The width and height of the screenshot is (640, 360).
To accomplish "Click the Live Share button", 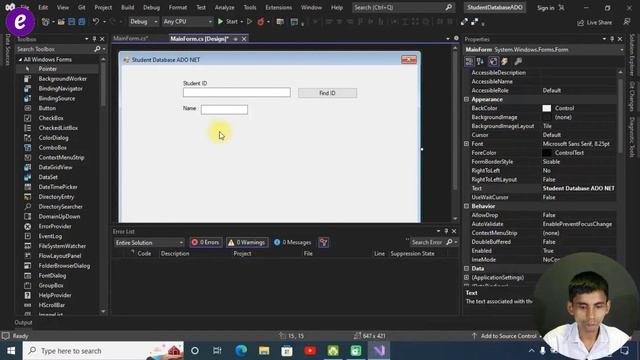I will pos(594,22).
